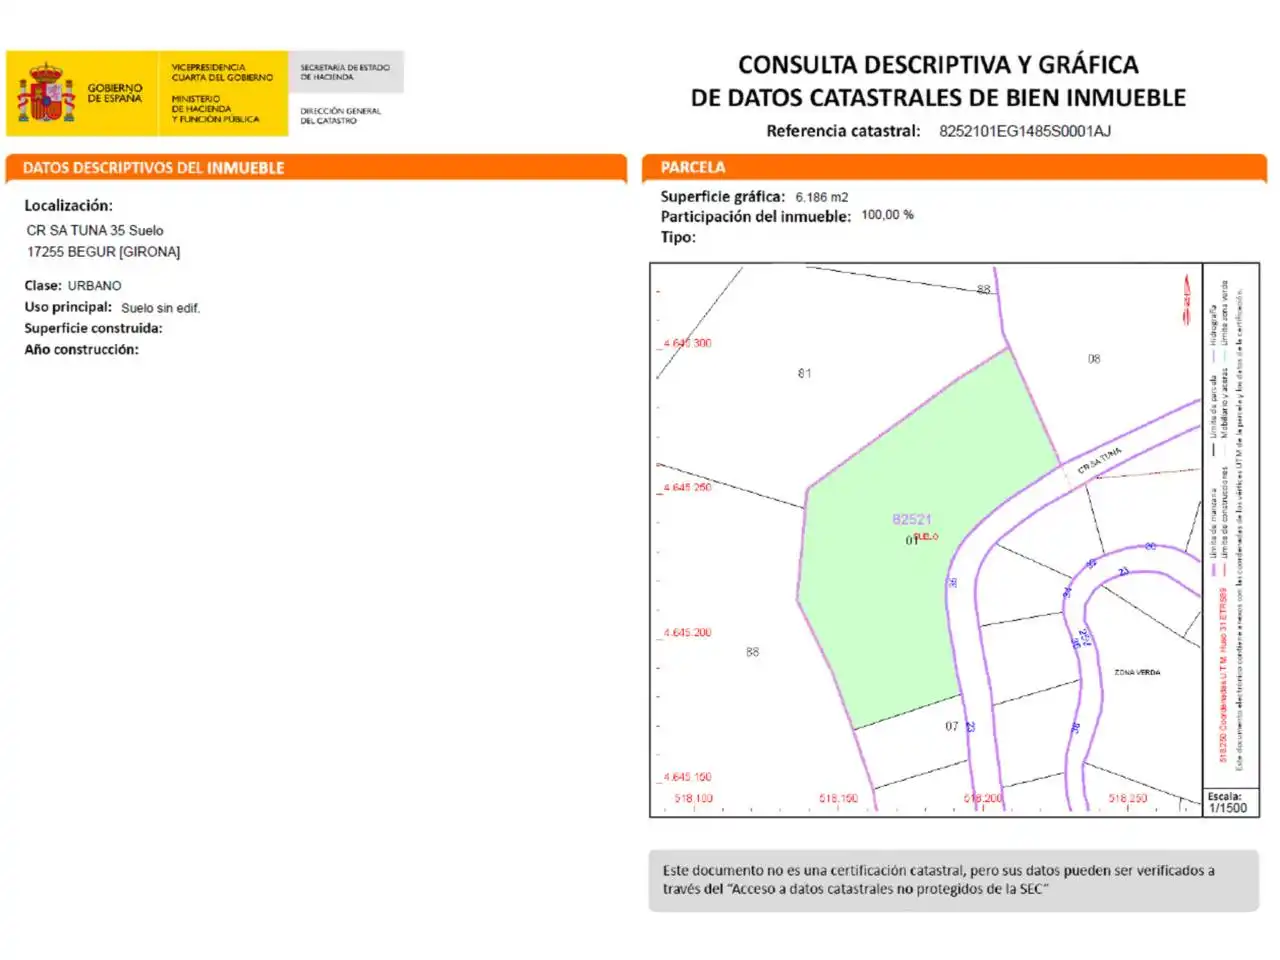Click the 518.250 coordinate label
Image resolution: width=1280 pixels, height=960 pixels.
(1128, 798)
